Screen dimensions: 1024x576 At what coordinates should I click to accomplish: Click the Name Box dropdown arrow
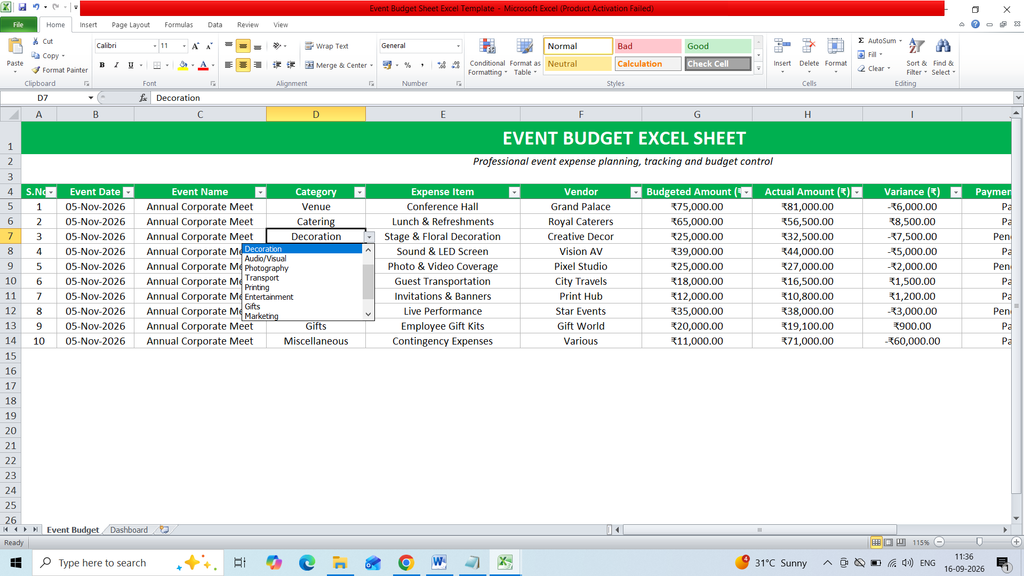pyautogui.click(x=91, y=98)
